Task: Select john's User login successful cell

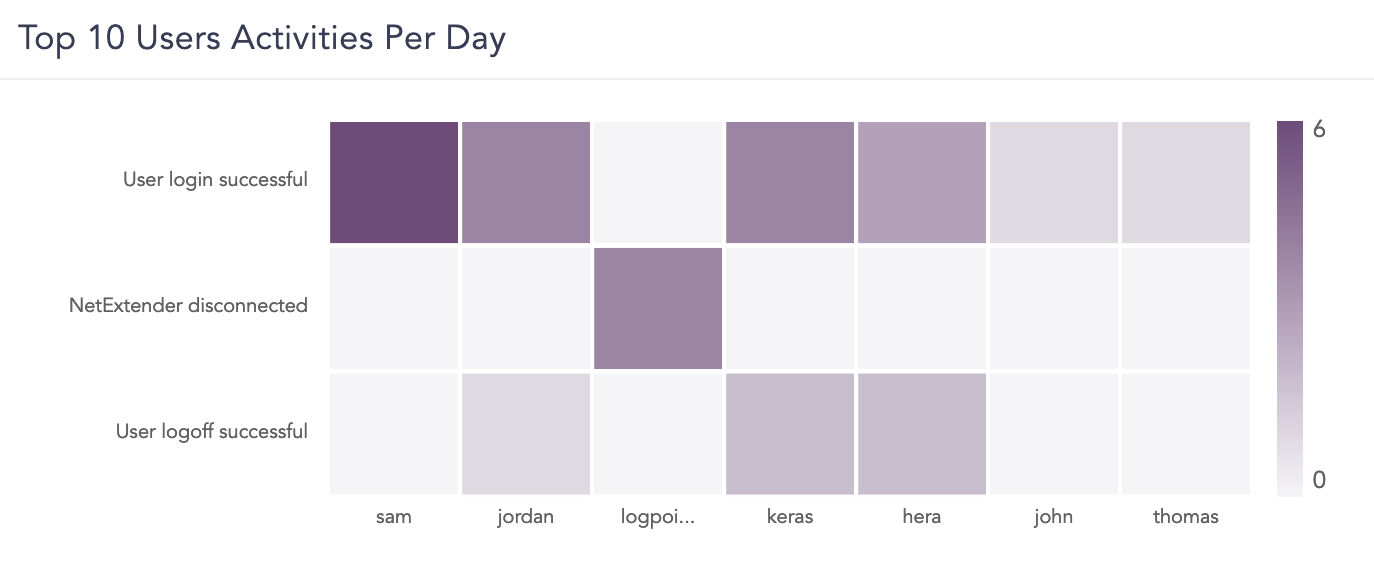Action: [1053, 182]
